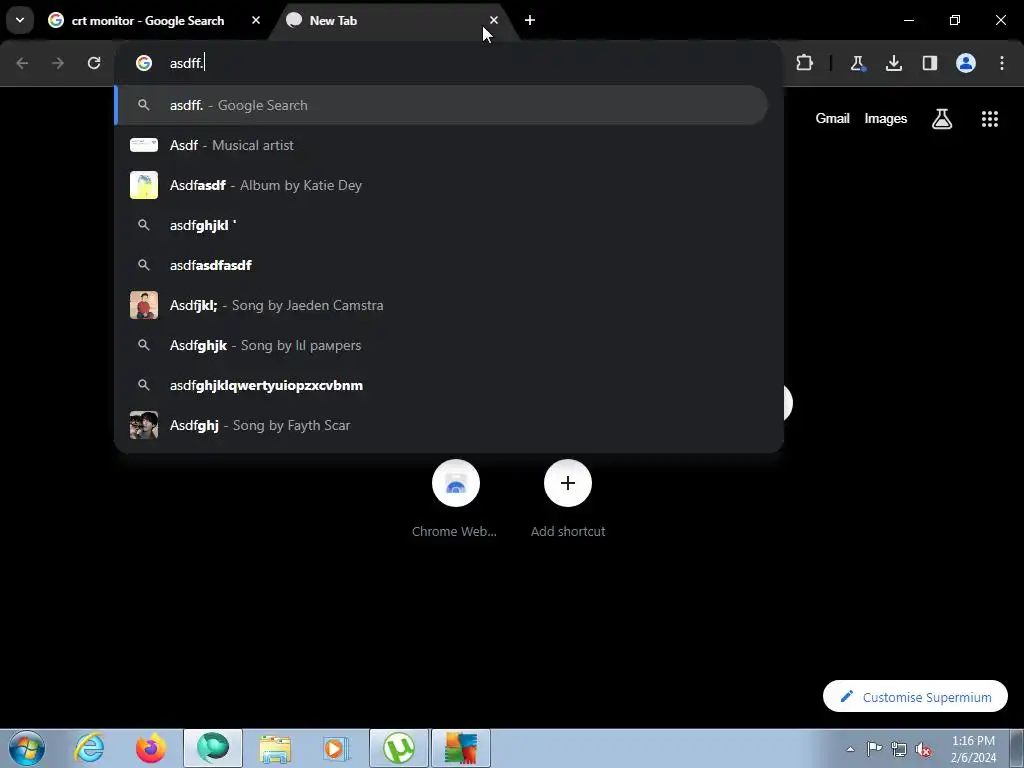Image resolution: width=1024 pixels, height=768 pixels.
Task: Select the 'asdfghjklqwertyuiopzxcvbnm' suggestion
Action: coord(441,385)
